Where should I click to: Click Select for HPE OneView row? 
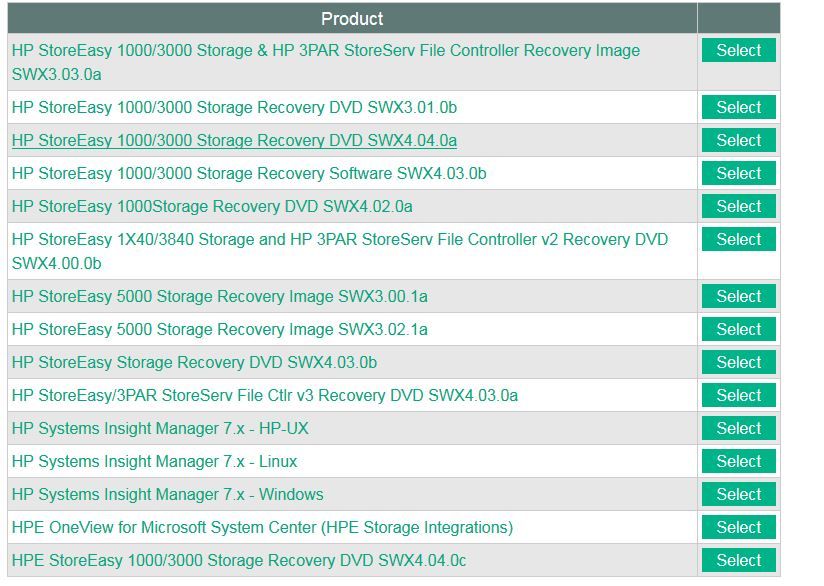[x=738, y=528]
